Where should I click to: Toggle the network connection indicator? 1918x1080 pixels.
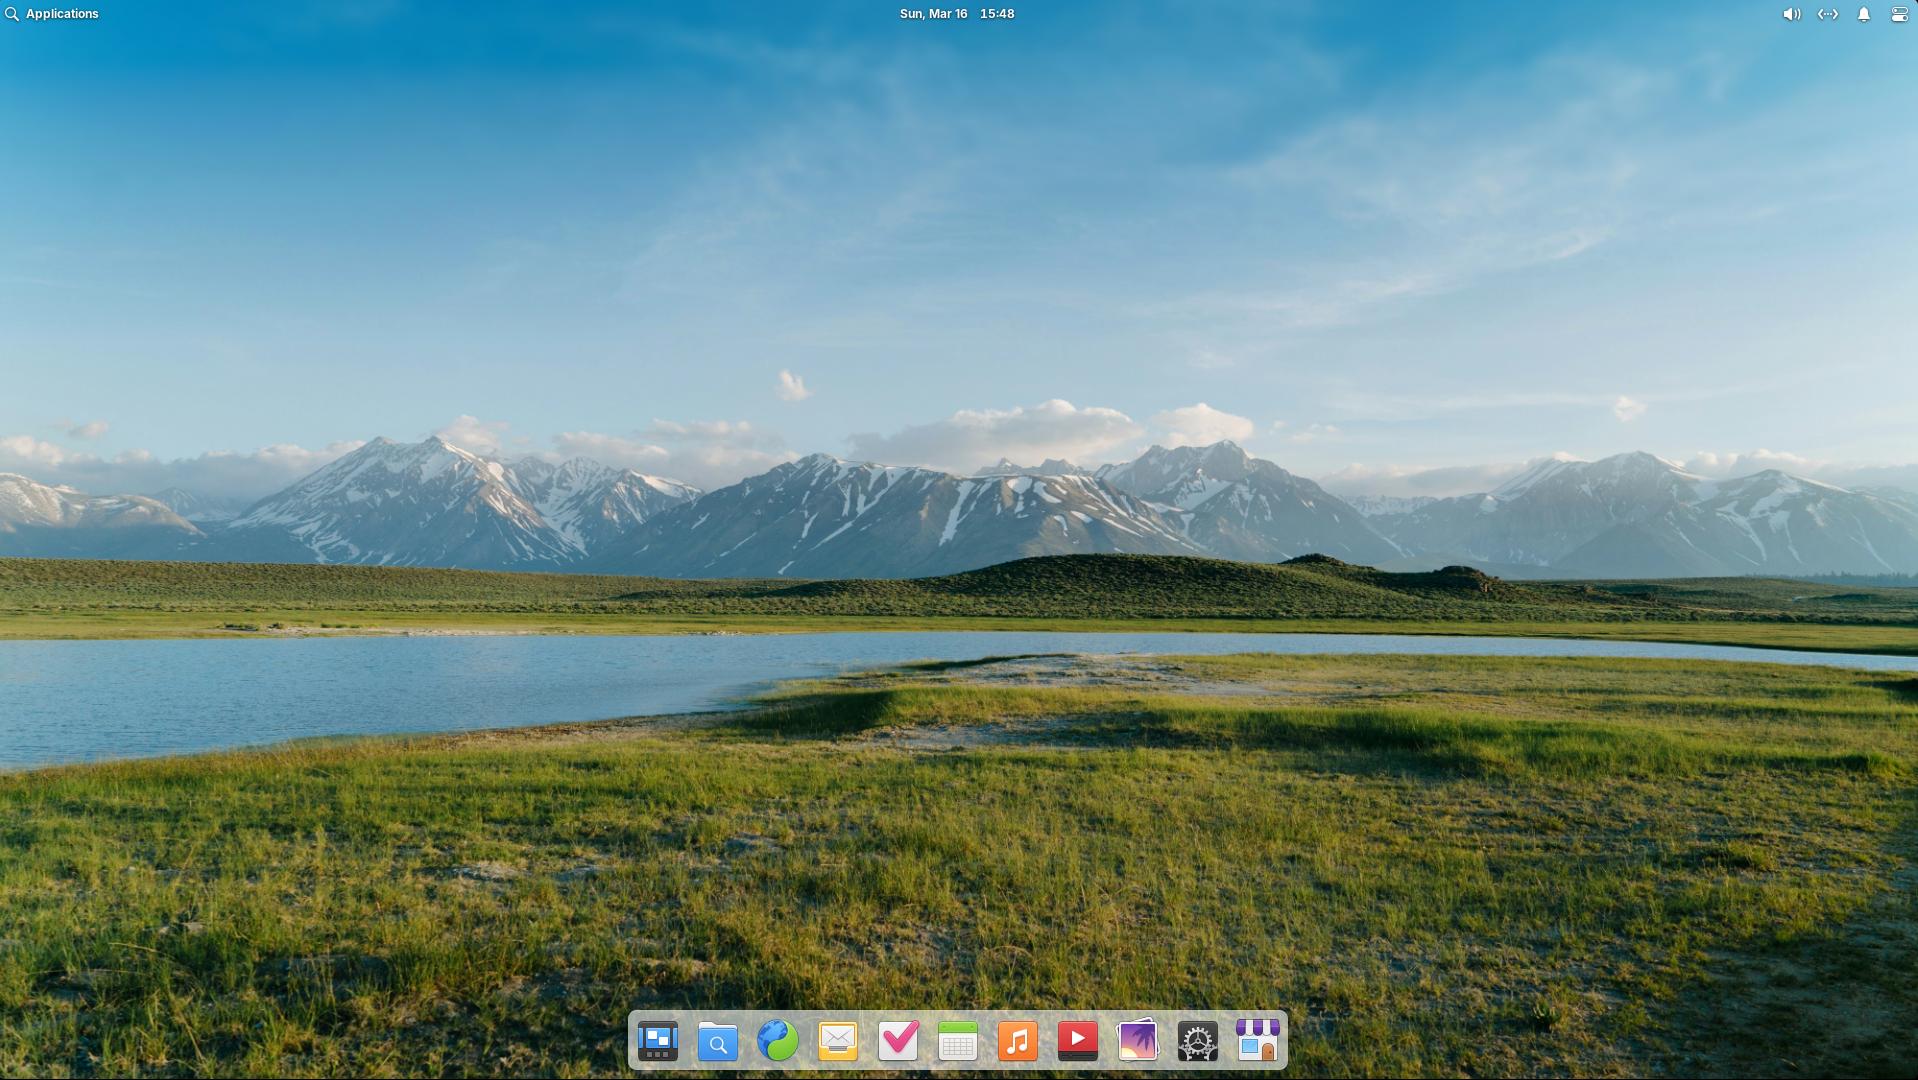[x=1827, y=13]
